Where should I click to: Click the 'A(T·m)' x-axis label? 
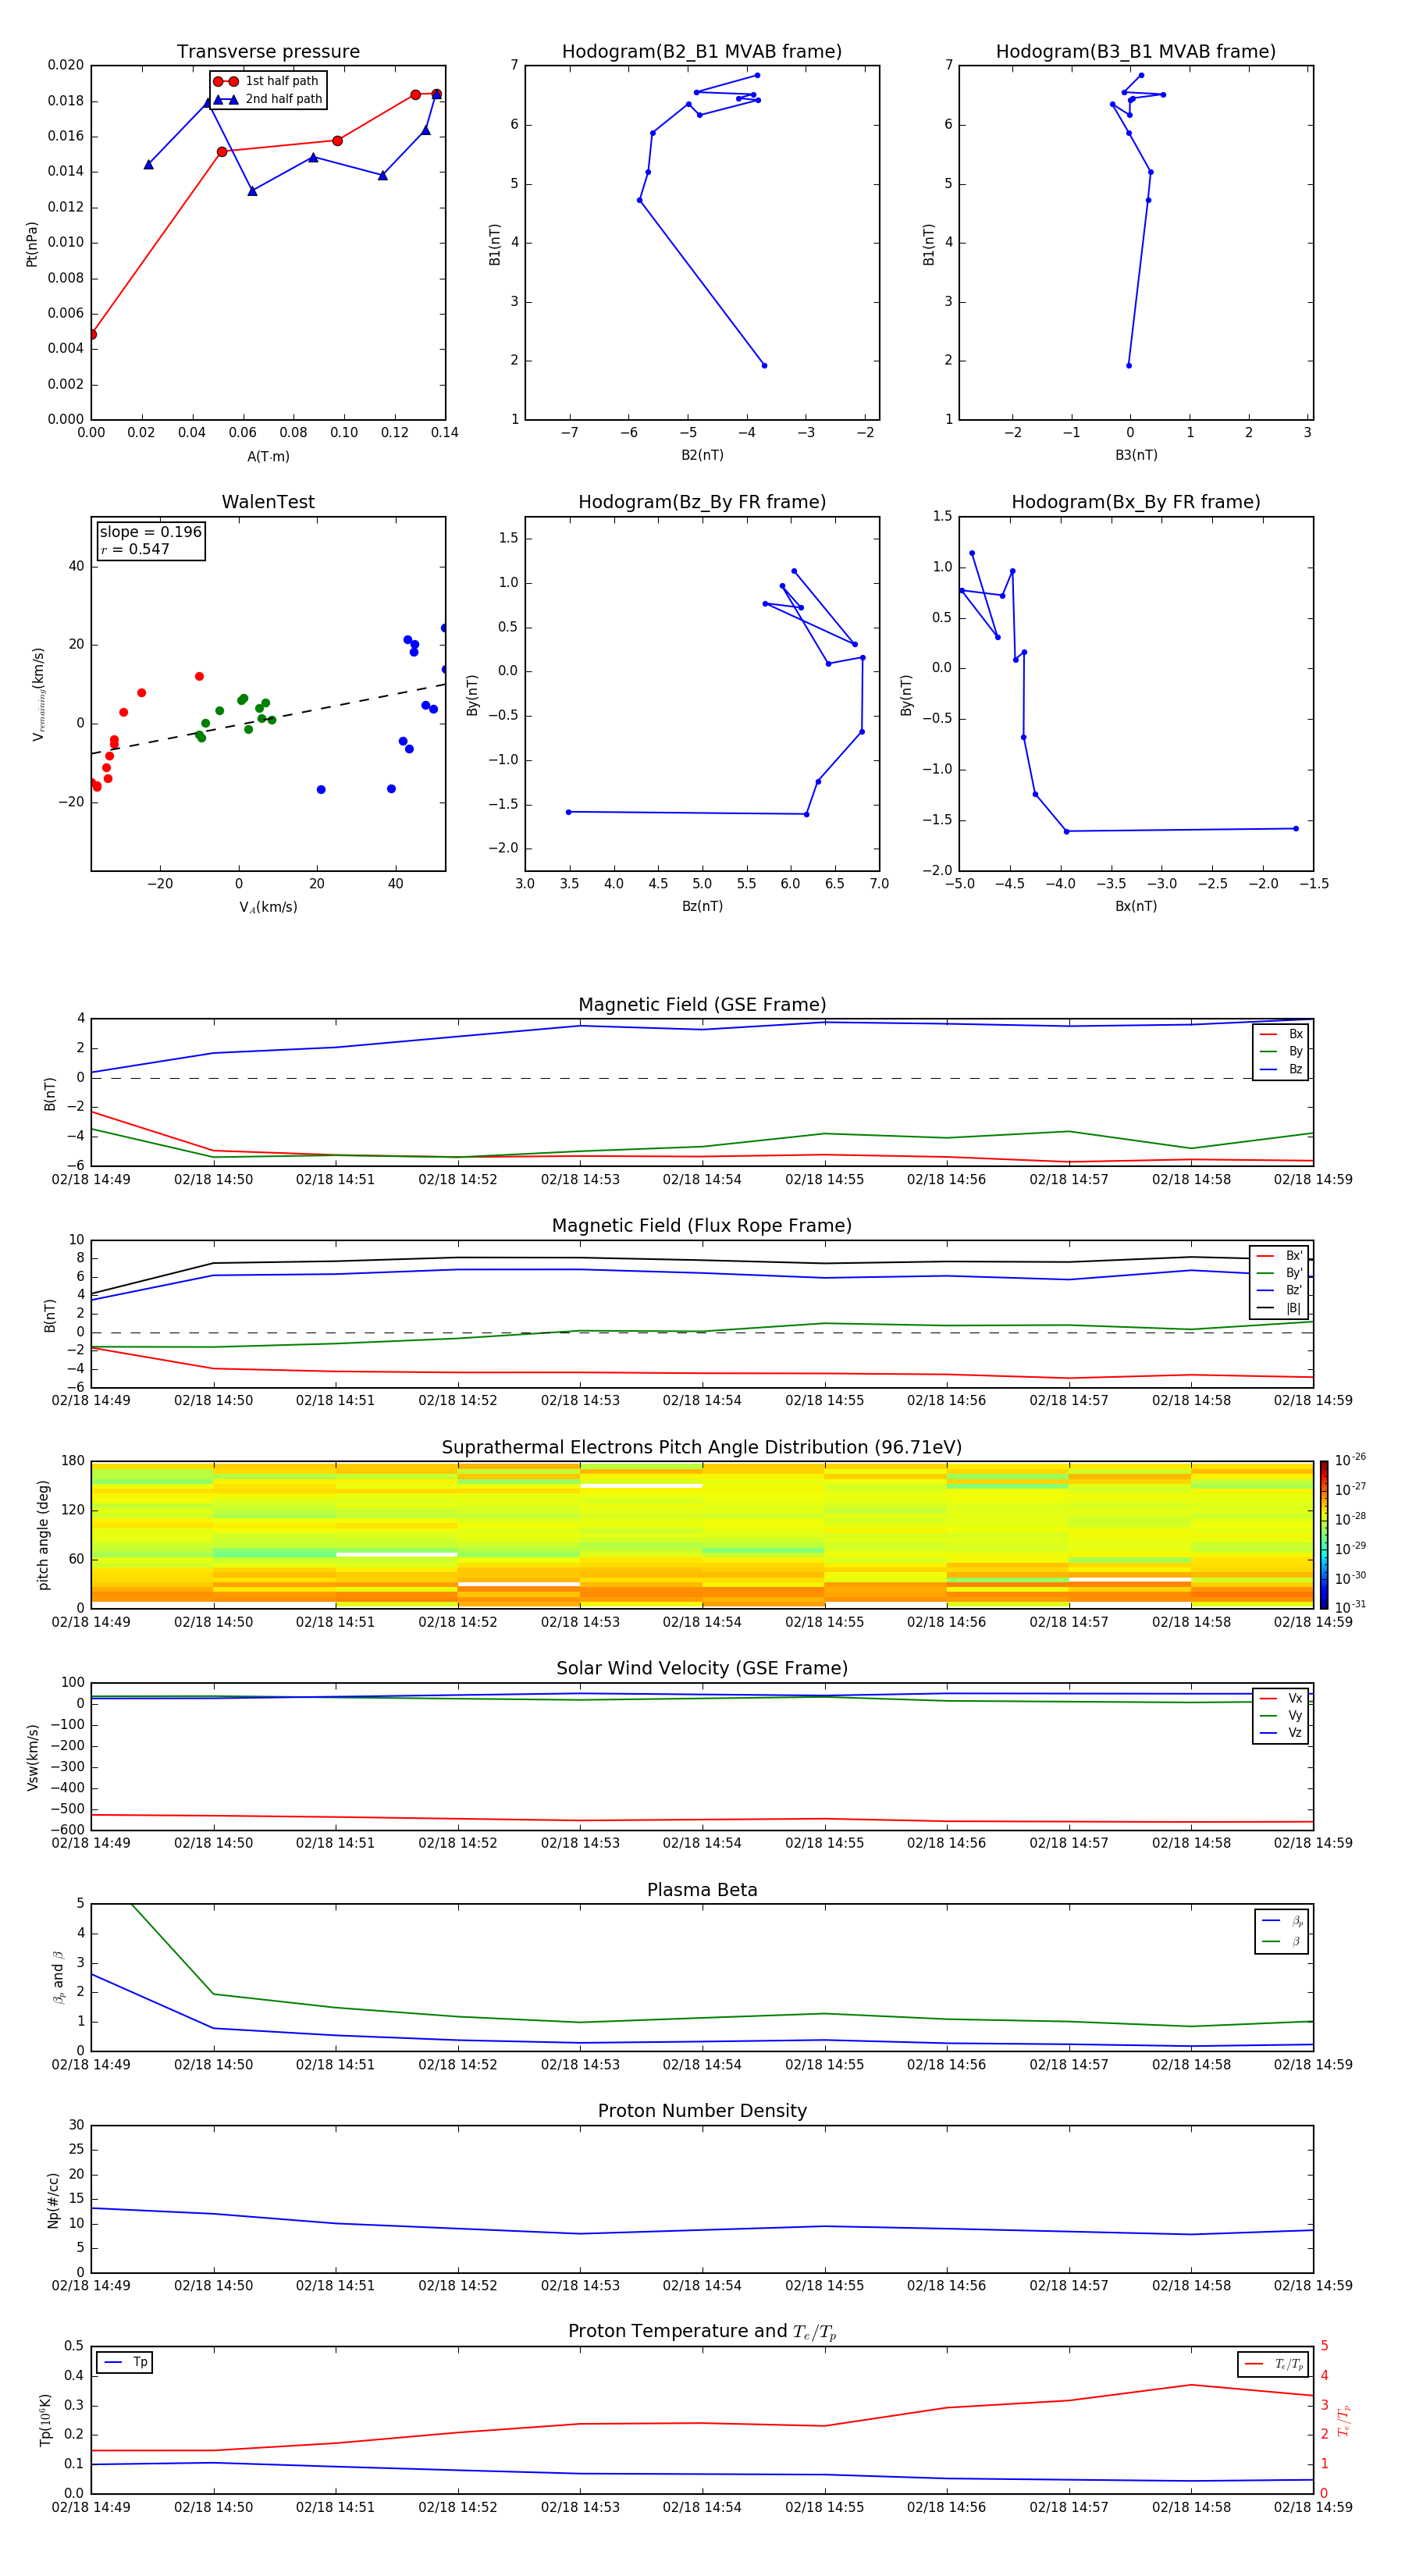[x=268, y=456]
